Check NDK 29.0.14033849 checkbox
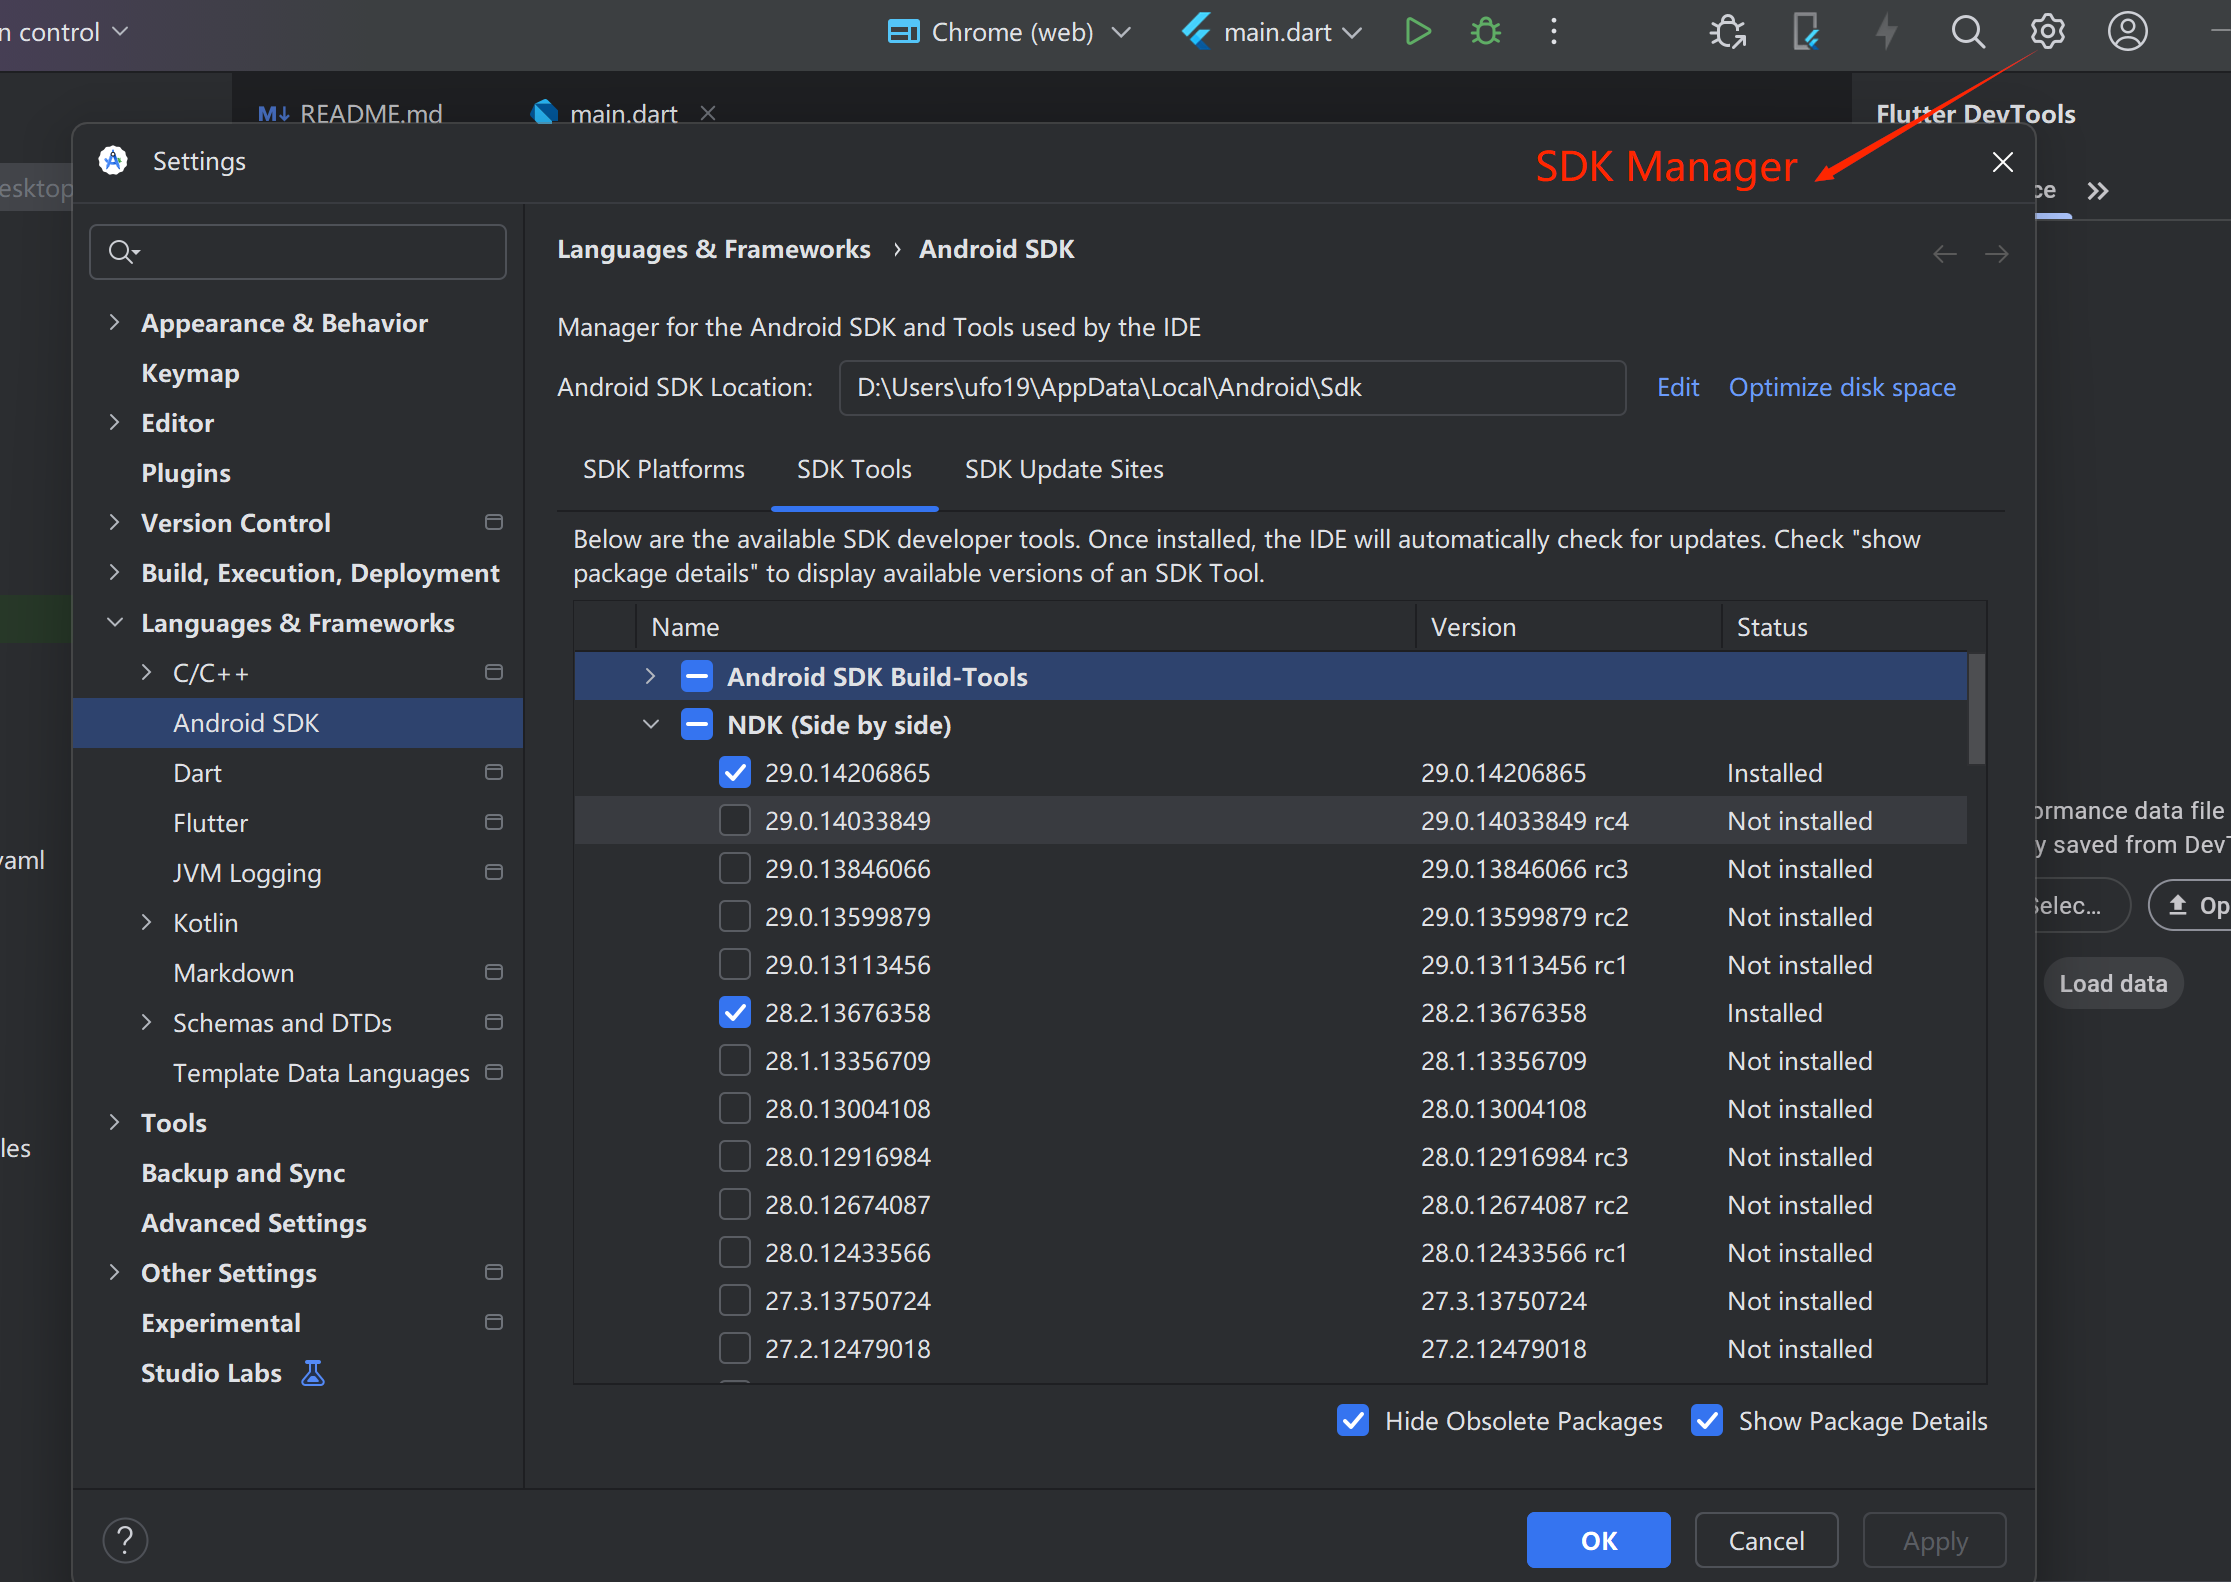This screenshot has height=1582, width=2231. coord(735,821)
